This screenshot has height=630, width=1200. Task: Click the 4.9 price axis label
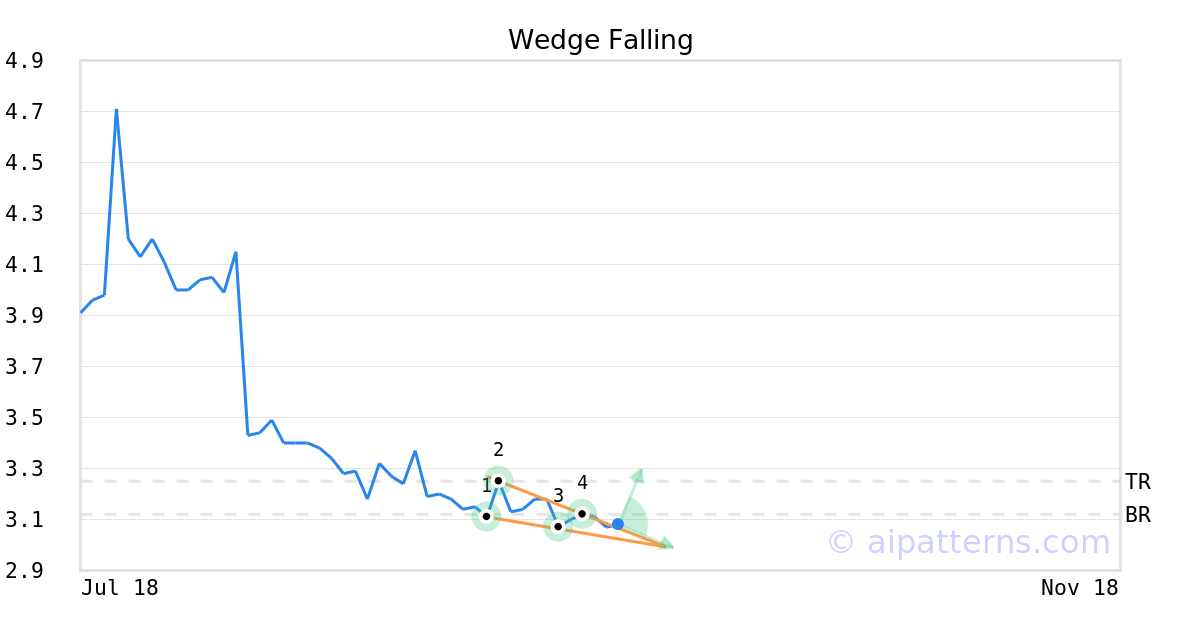(24, 61)
